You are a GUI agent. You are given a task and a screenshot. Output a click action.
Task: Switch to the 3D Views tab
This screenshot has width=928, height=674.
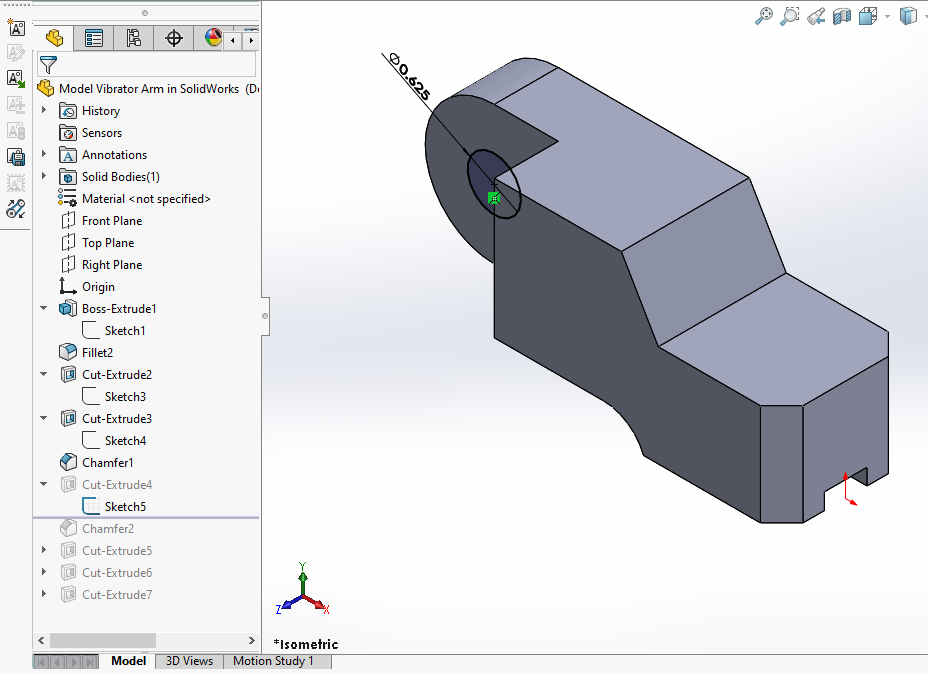(x=189, y=661)
